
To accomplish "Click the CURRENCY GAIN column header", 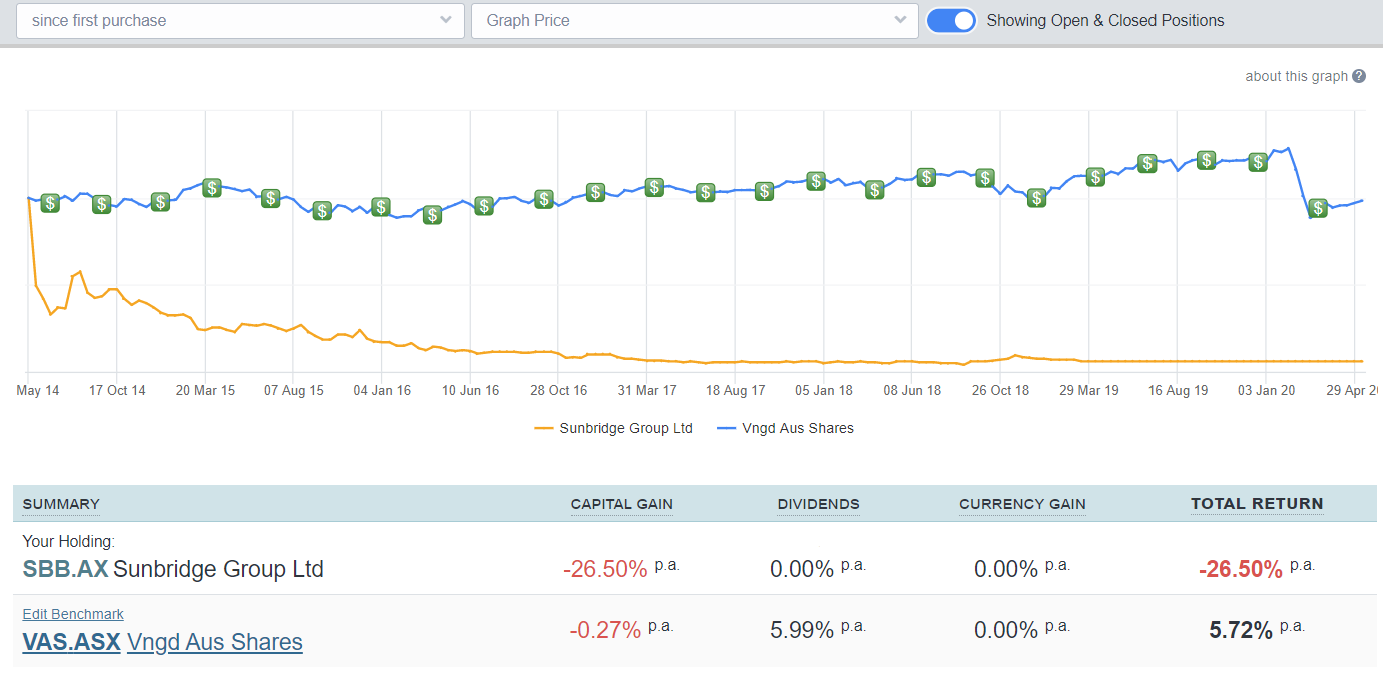I will (1022, 504).
